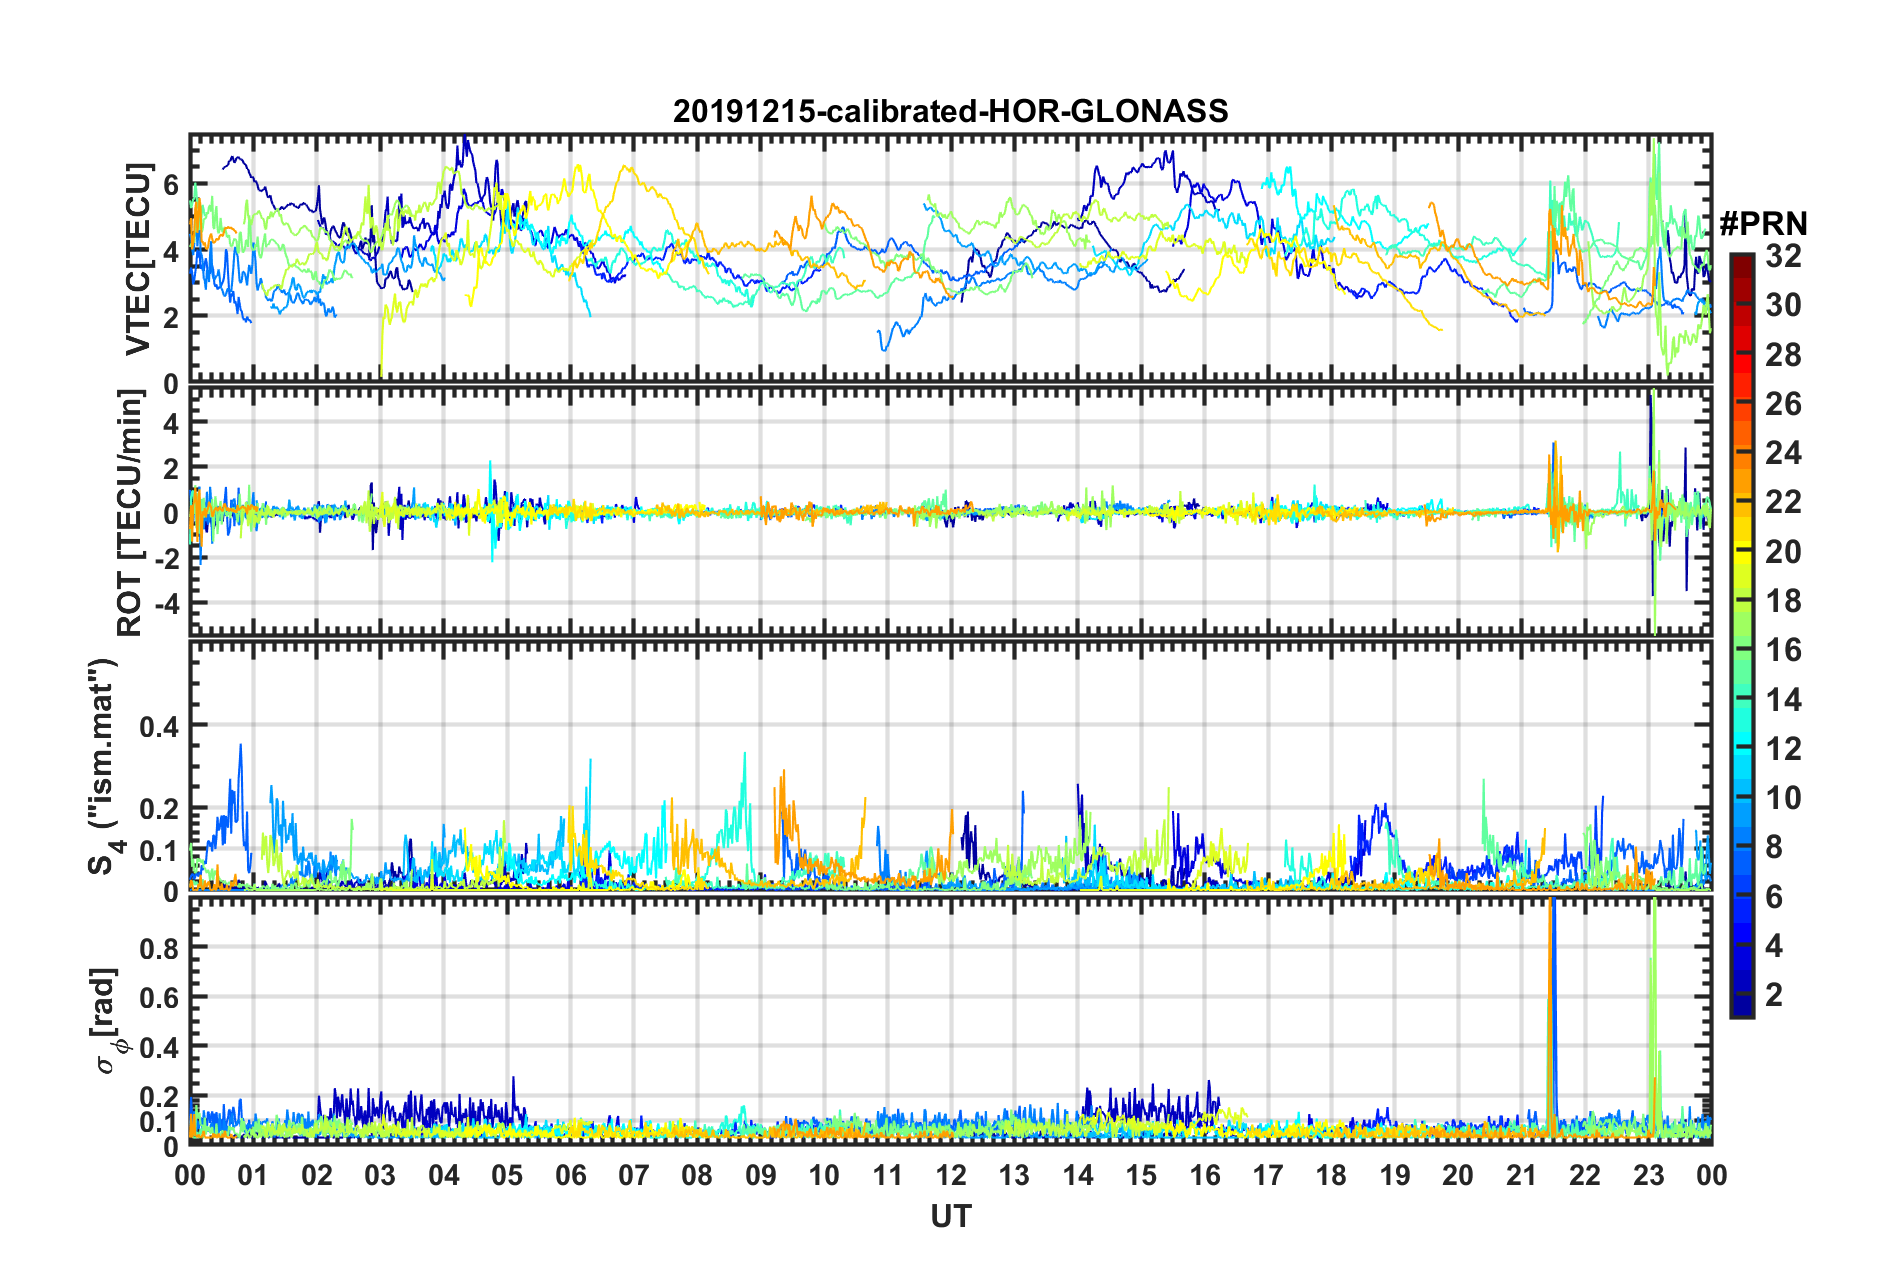The height and width of the screenshot is (1272, 1902).
Task: Select the "-2" tick on ROT axis
Action: click(167, 558)
